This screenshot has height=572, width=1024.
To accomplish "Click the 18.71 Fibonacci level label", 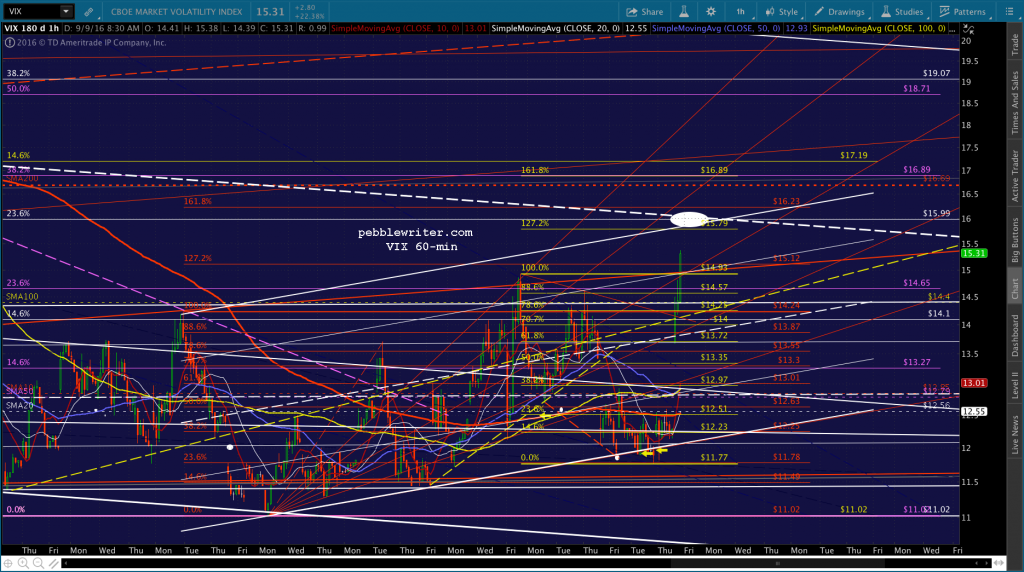I will pyautogui.click(x=917, y=88).
